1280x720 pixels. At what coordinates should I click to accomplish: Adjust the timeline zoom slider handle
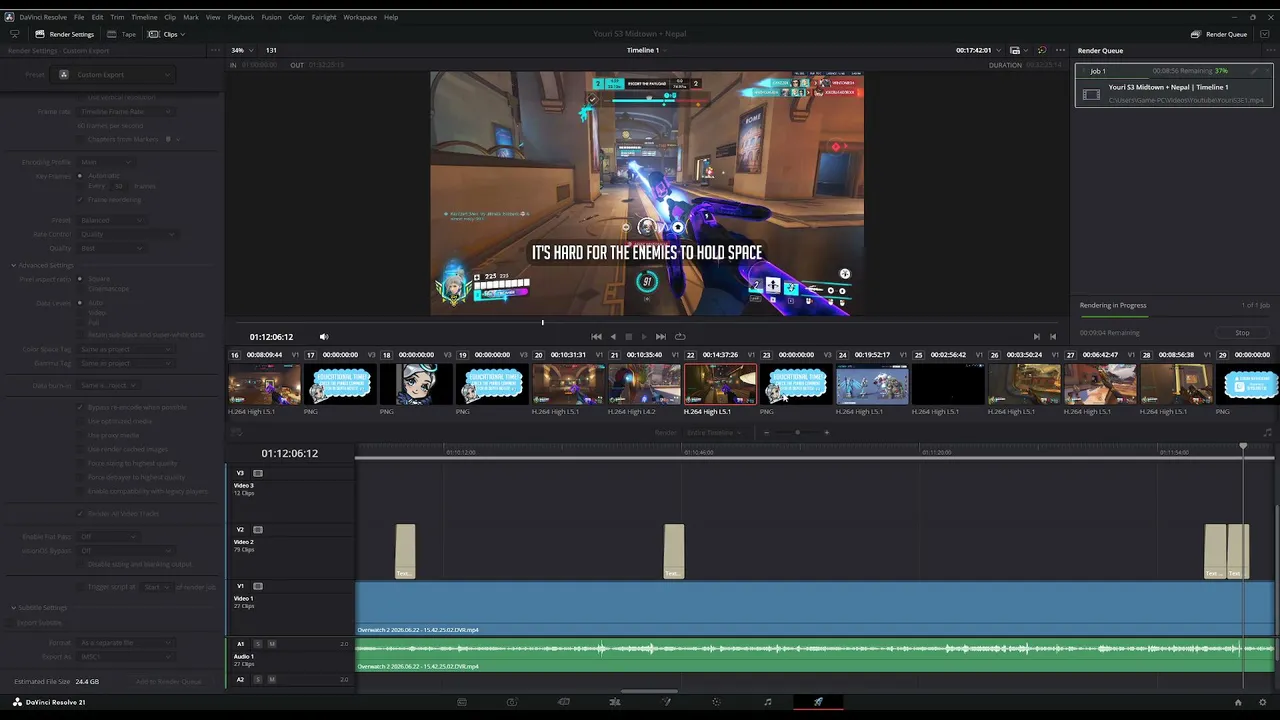pos(797,433)
